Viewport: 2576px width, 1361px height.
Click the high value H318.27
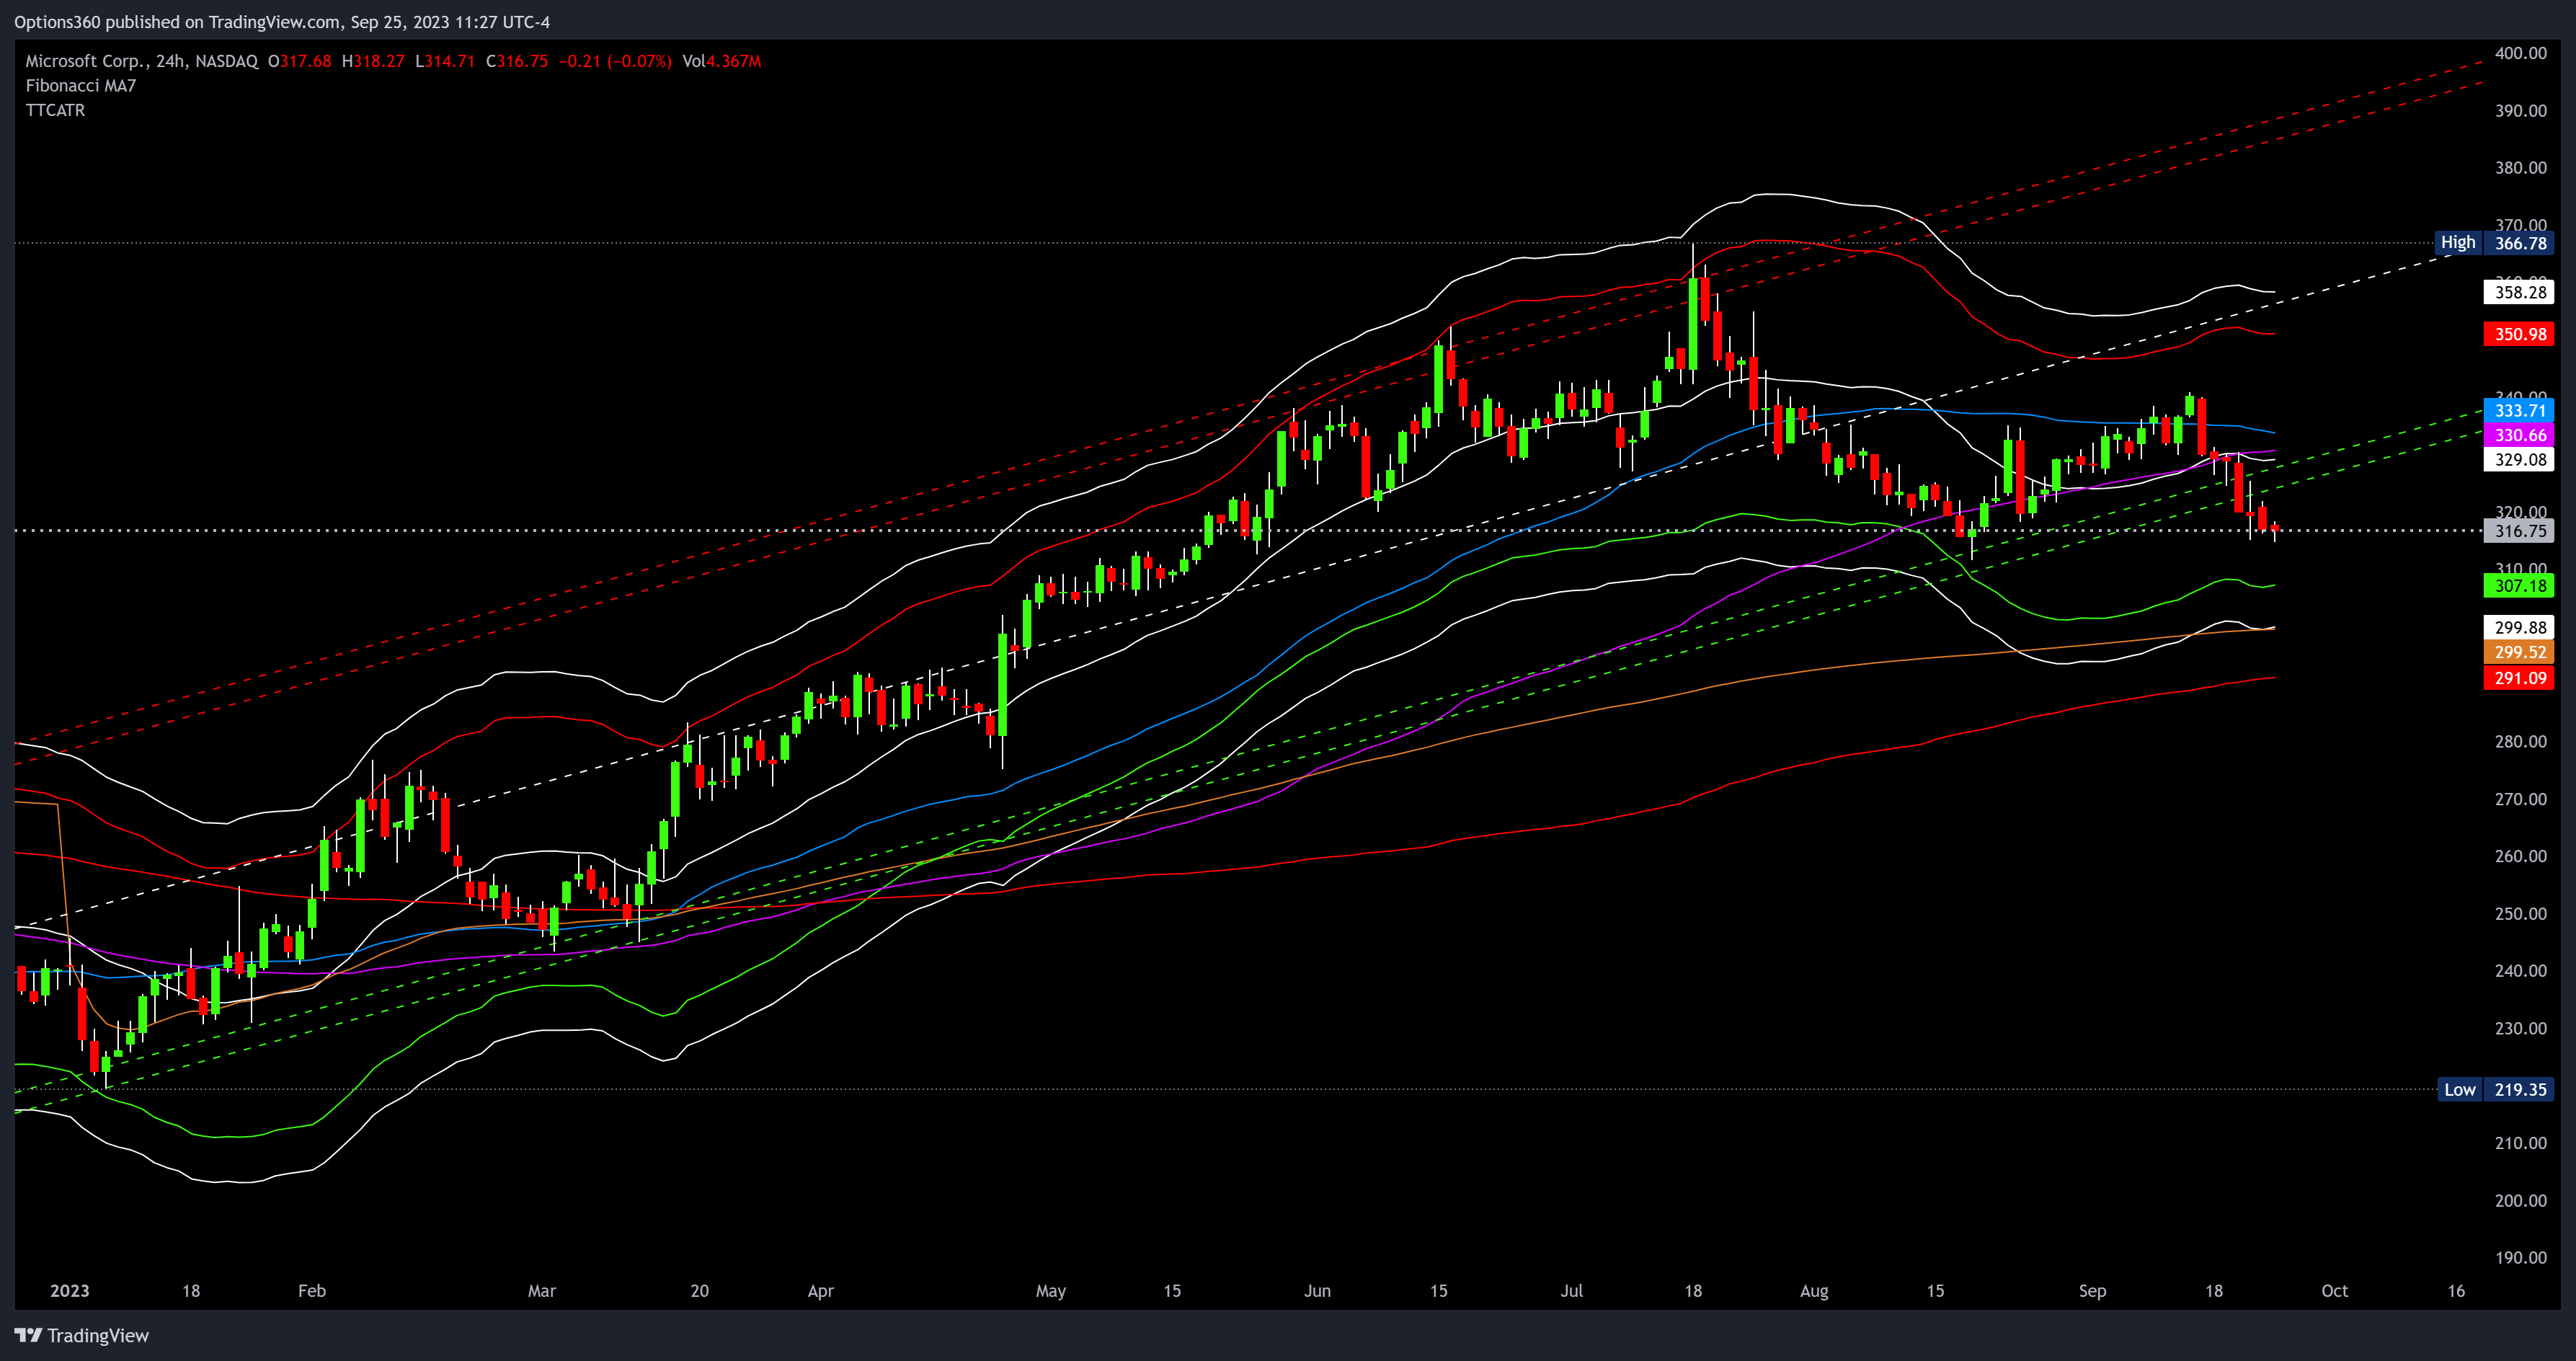click(x=373, y=61)
